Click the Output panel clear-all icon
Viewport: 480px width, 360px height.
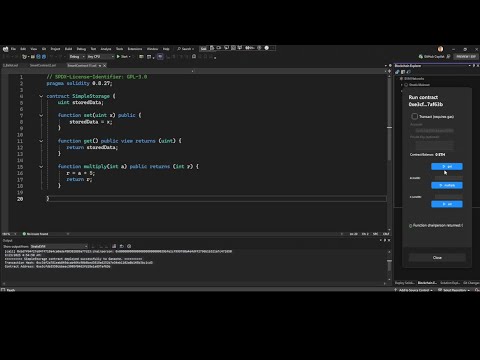click(114, 246)
